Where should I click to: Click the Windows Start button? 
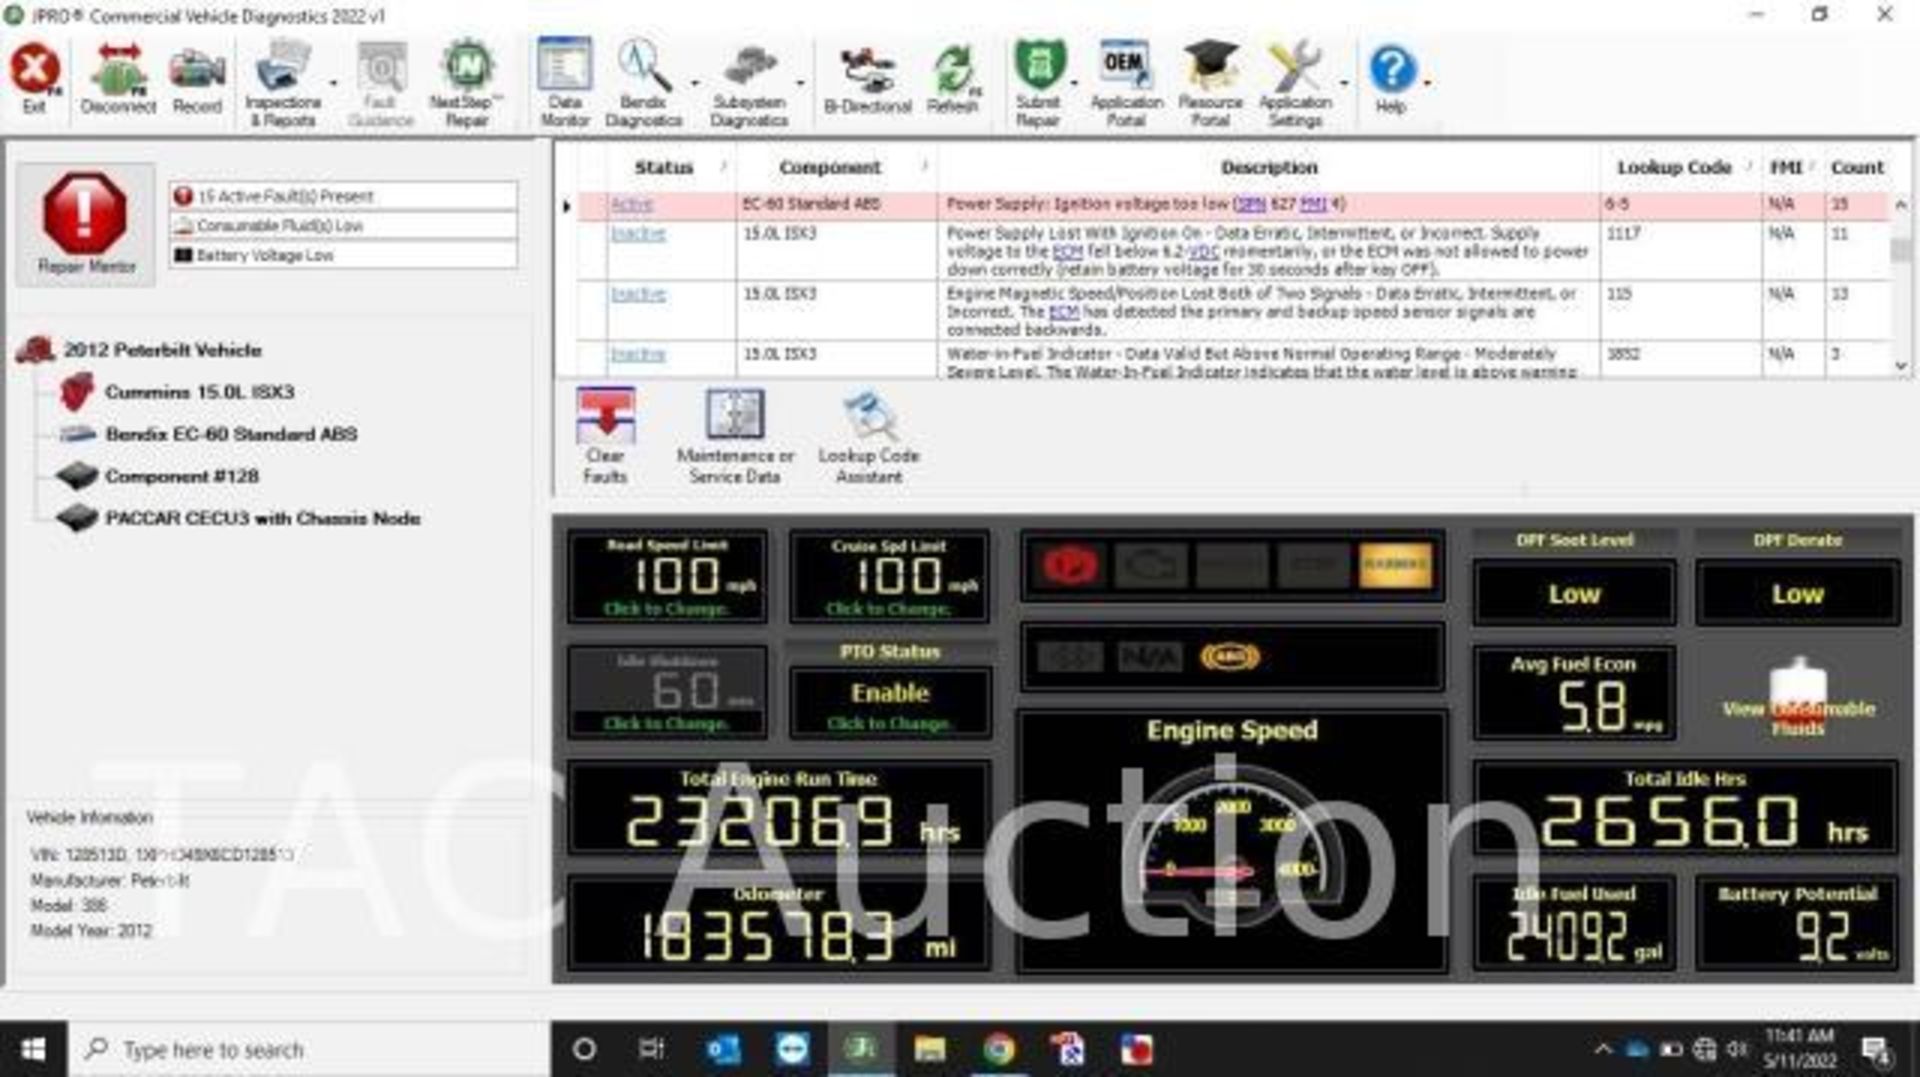[33, 1049]
